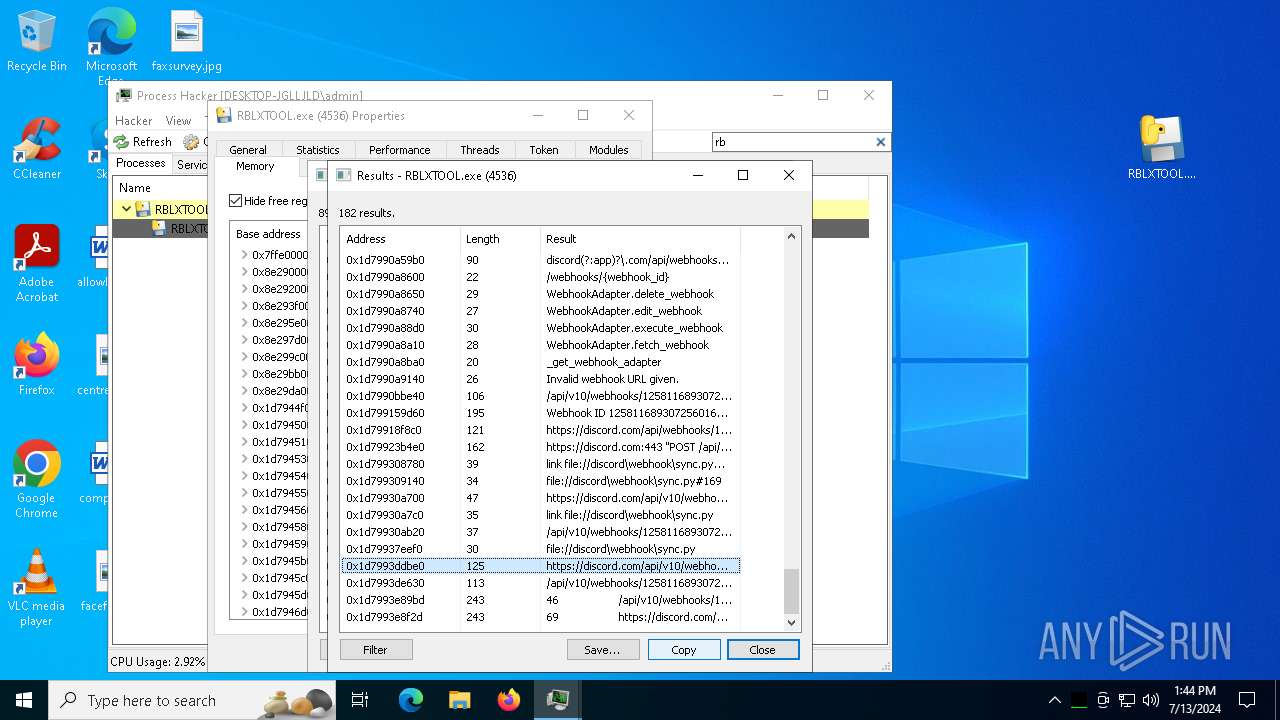The image size is (1280, 720).
Task: Sort results by Address column
Action: [400, 239]
